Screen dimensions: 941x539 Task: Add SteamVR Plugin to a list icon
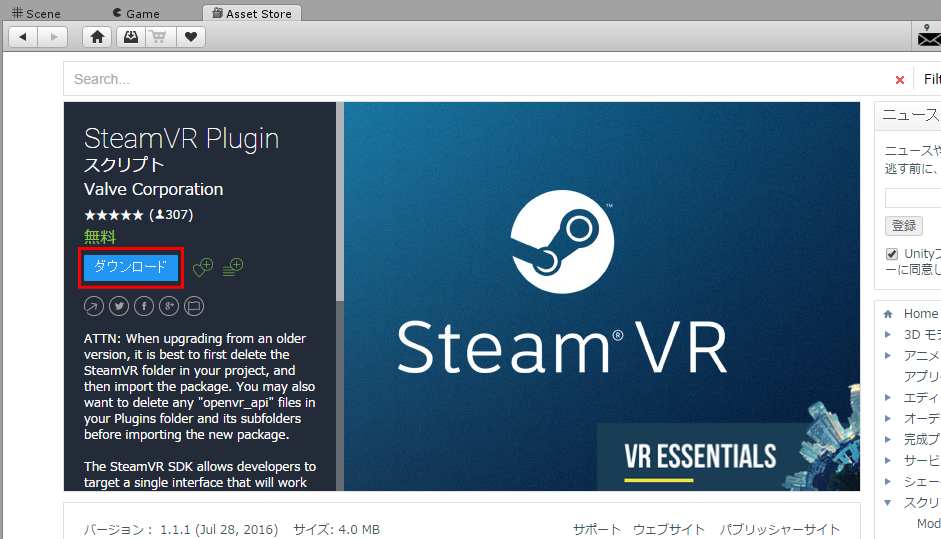point(233,267)
